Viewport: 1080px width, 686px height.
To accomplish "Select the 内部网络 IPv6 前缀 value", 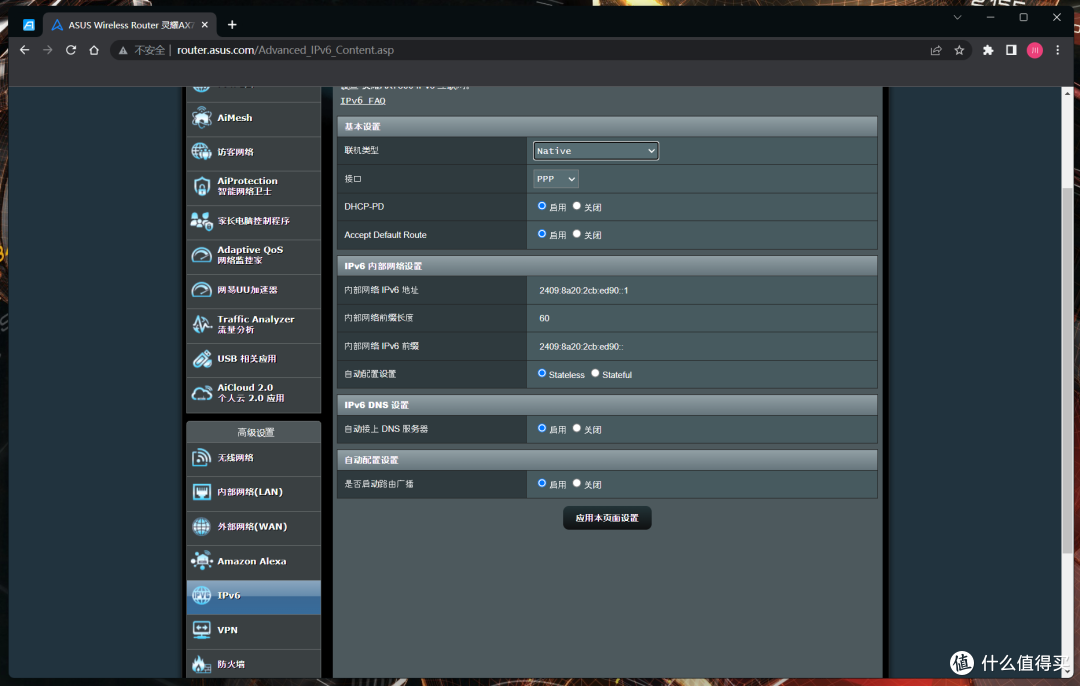I will pyautogui.click(x=581, y=346).
